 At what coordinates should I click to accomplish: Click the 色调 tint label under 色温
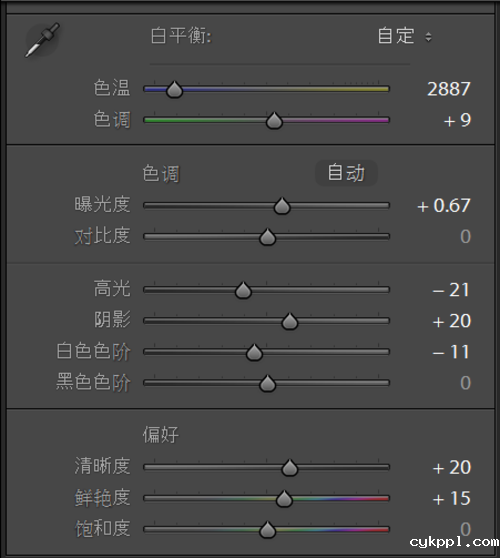pyautogui.click(x=112, y=119)
